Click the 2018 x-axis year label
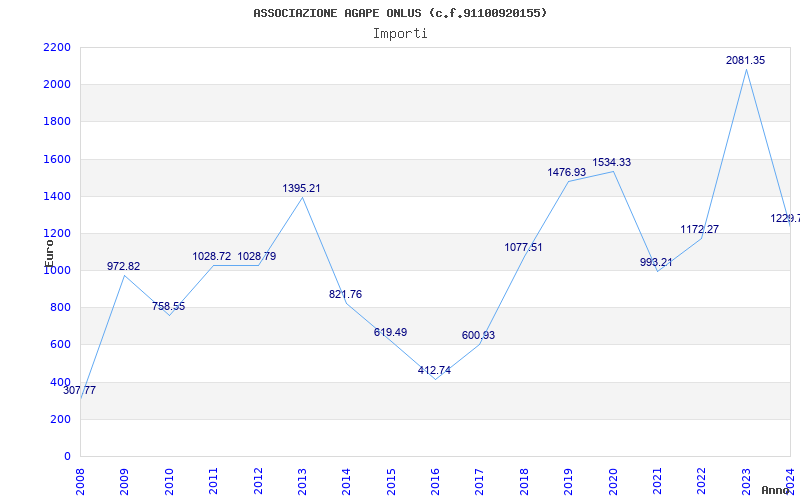800x500 pixels. (x=524, y=481)
